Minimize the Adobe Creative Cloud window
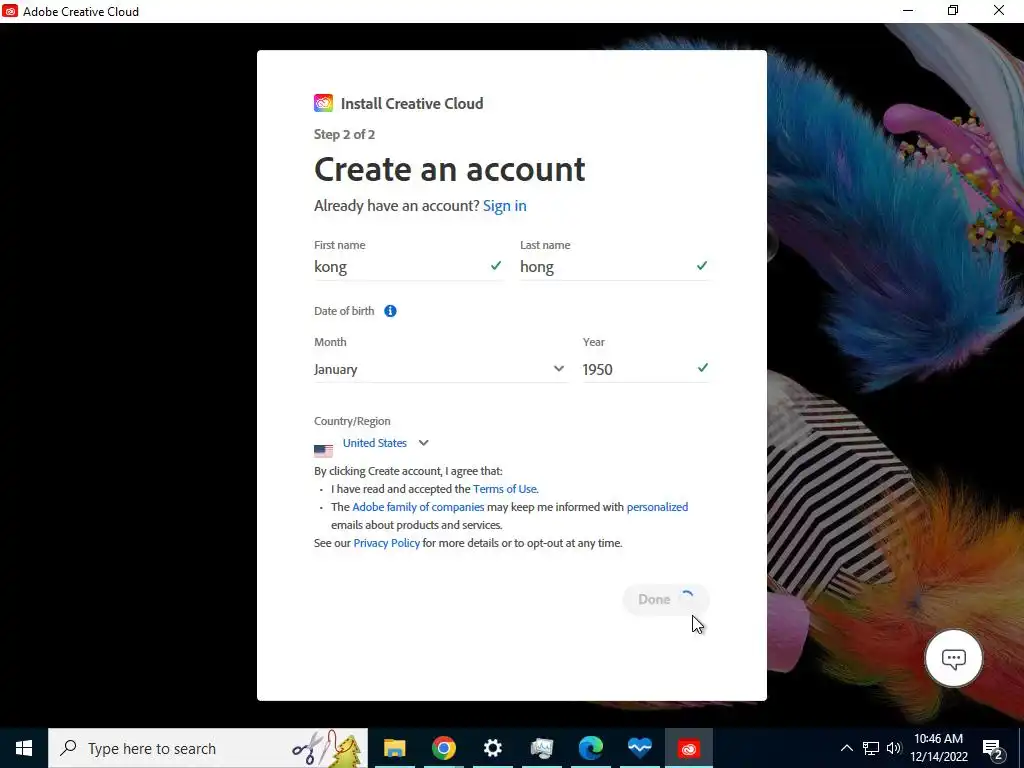The height and width of the screenshot is (768, 1024). [x=908, y=11]
